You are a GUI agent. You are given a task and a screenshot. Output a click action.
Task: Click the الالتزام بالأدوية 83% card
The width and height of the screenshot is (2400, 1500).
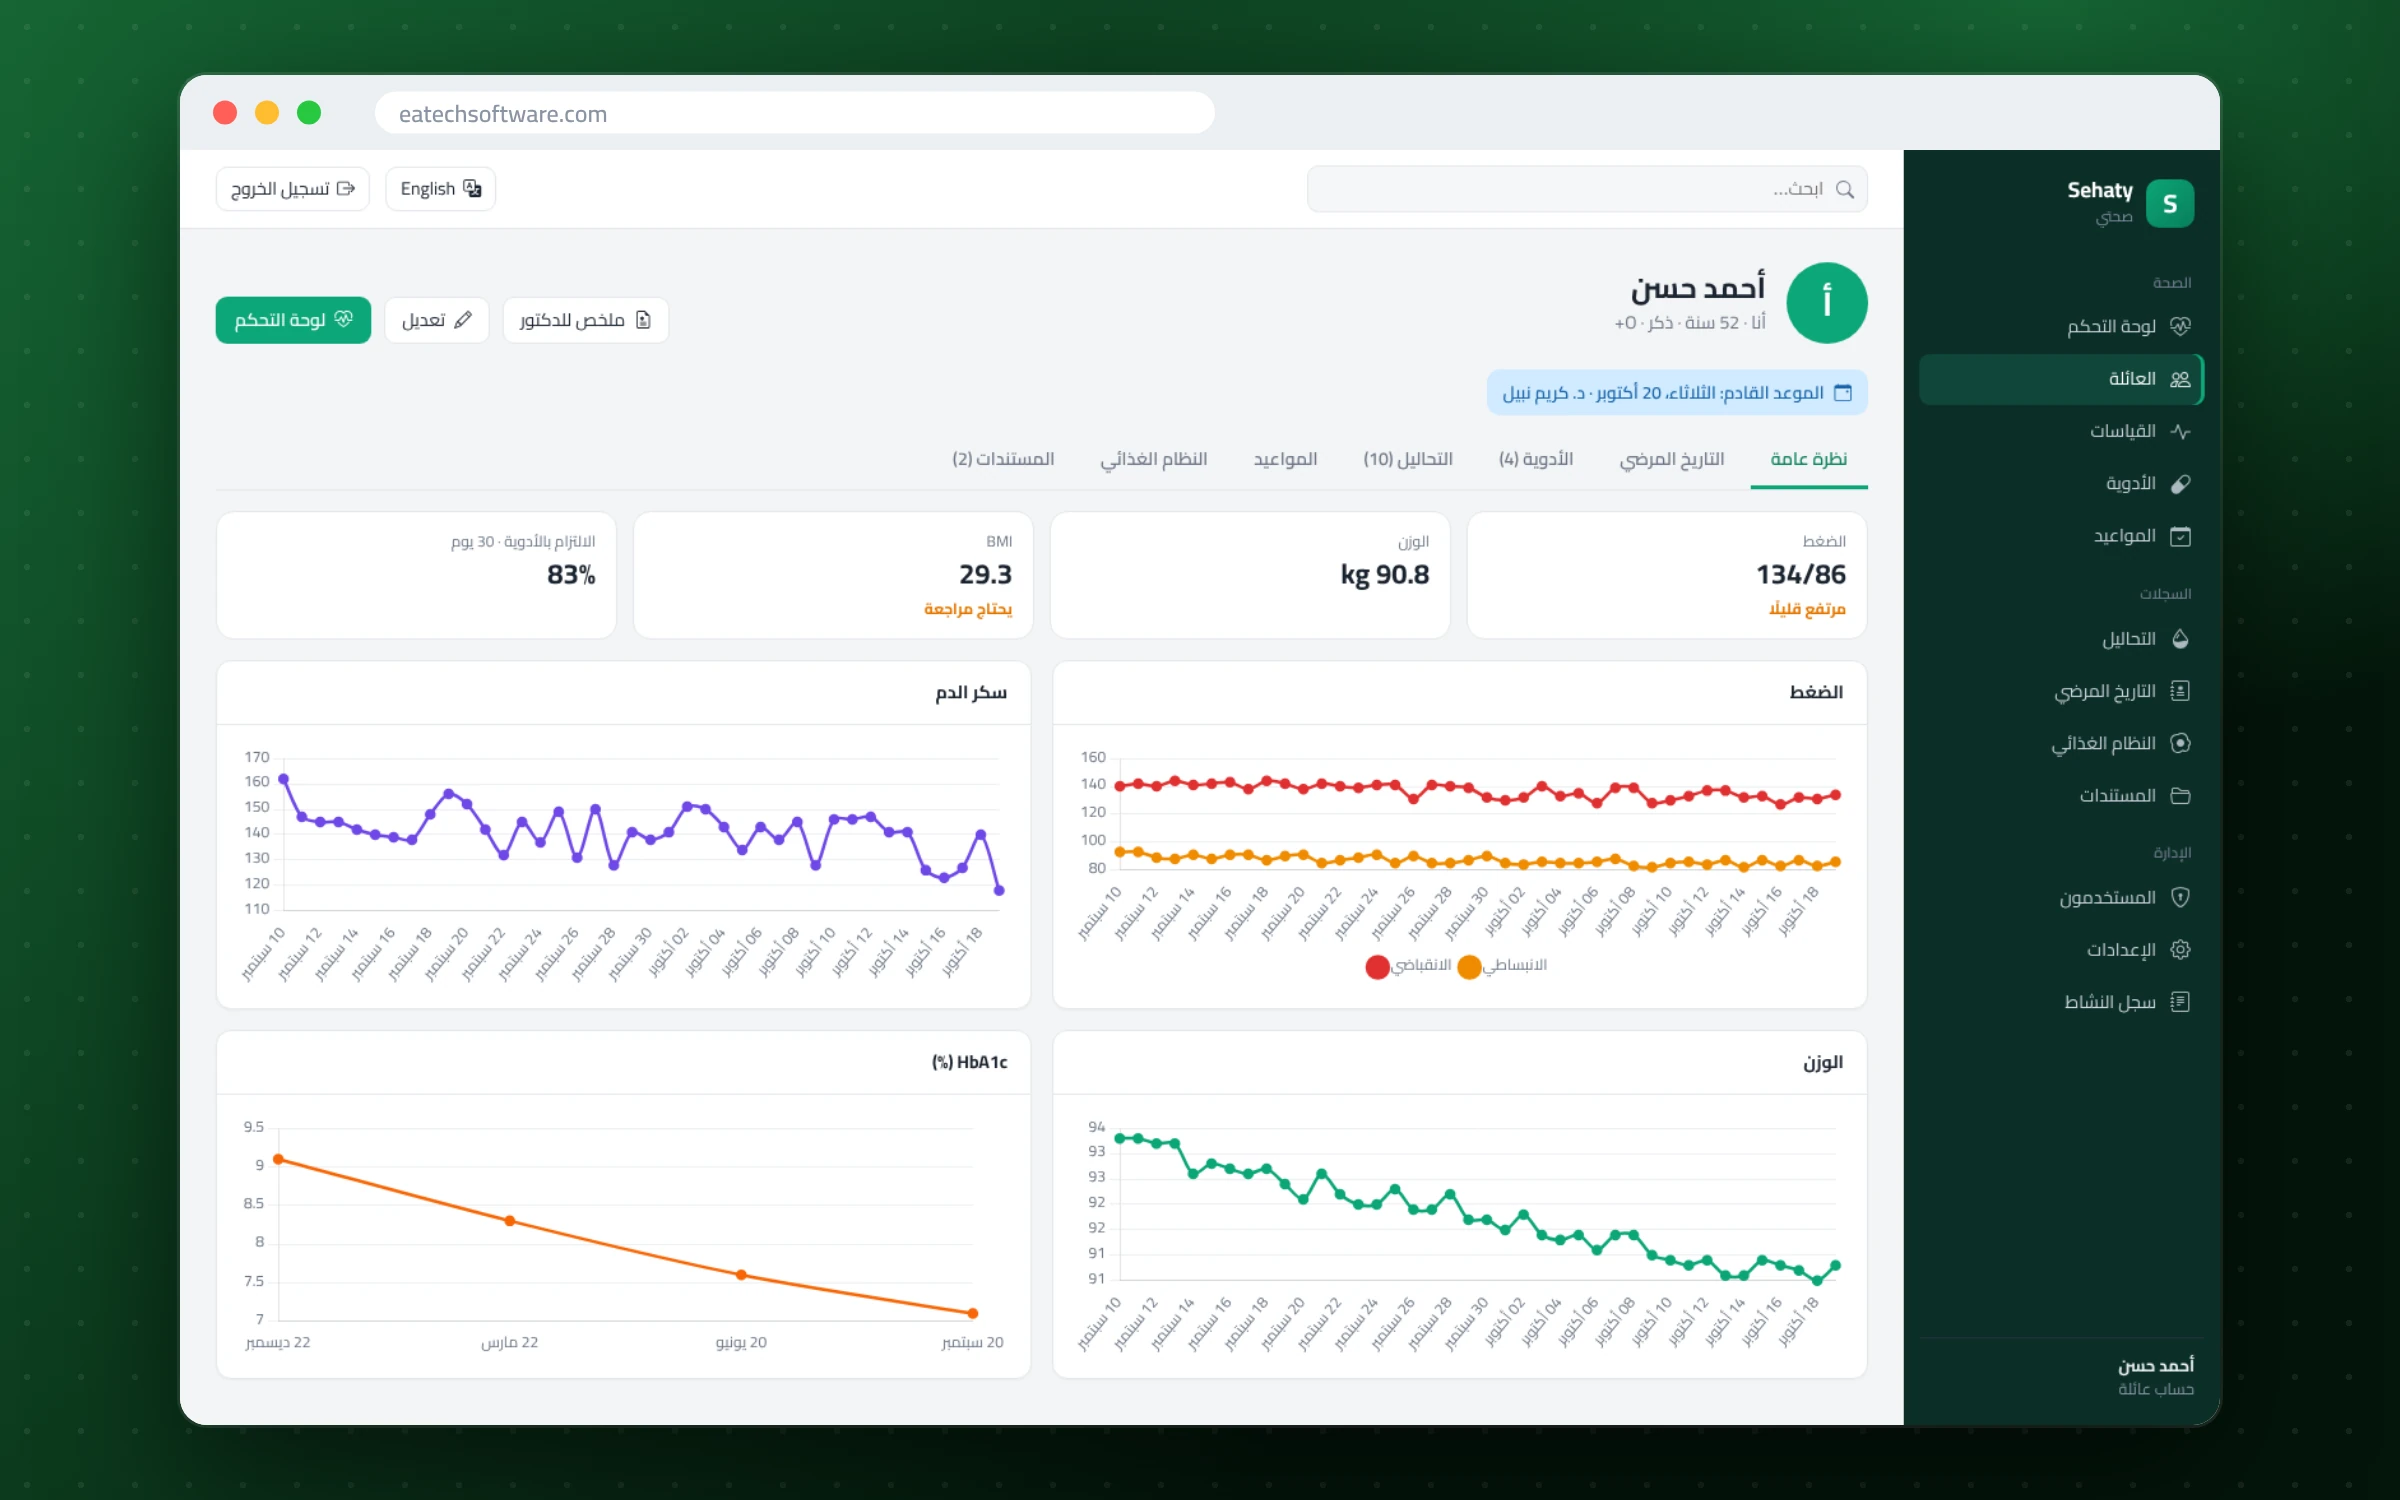(417, 575)
